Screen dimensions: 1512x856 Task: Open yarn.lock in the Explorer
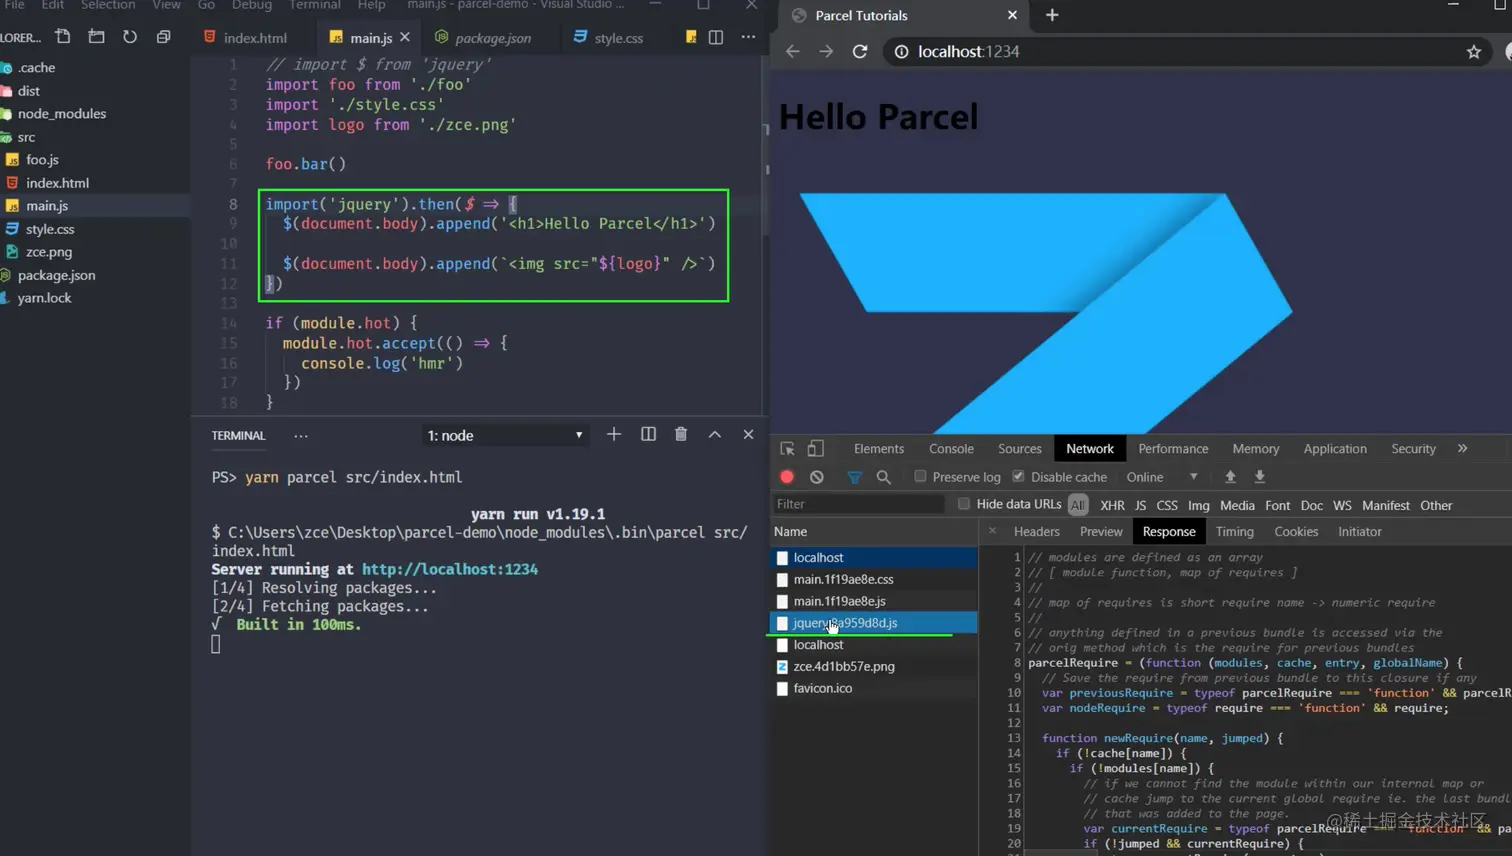point(44,298)
